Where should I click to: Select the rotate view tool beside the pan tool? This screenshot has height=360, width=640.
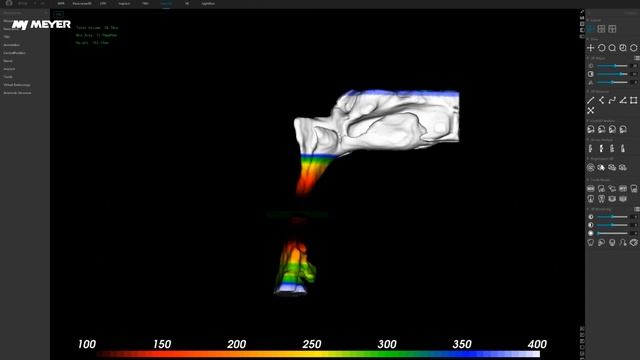coord(601,48)
